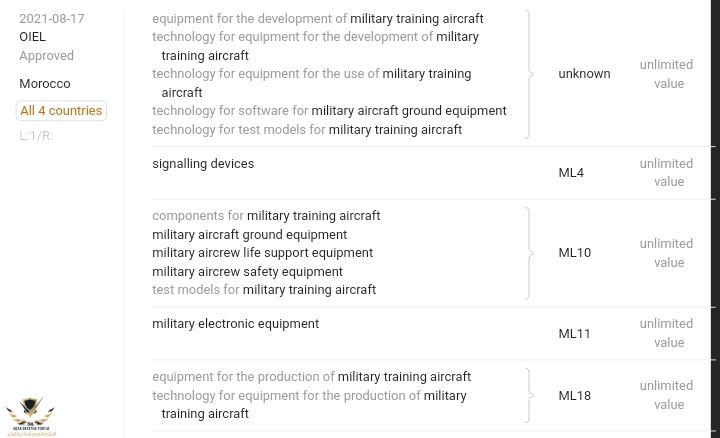Open the military electronic equipment entry
Viewport: 720px width, 438px height.
click(235, 323)
